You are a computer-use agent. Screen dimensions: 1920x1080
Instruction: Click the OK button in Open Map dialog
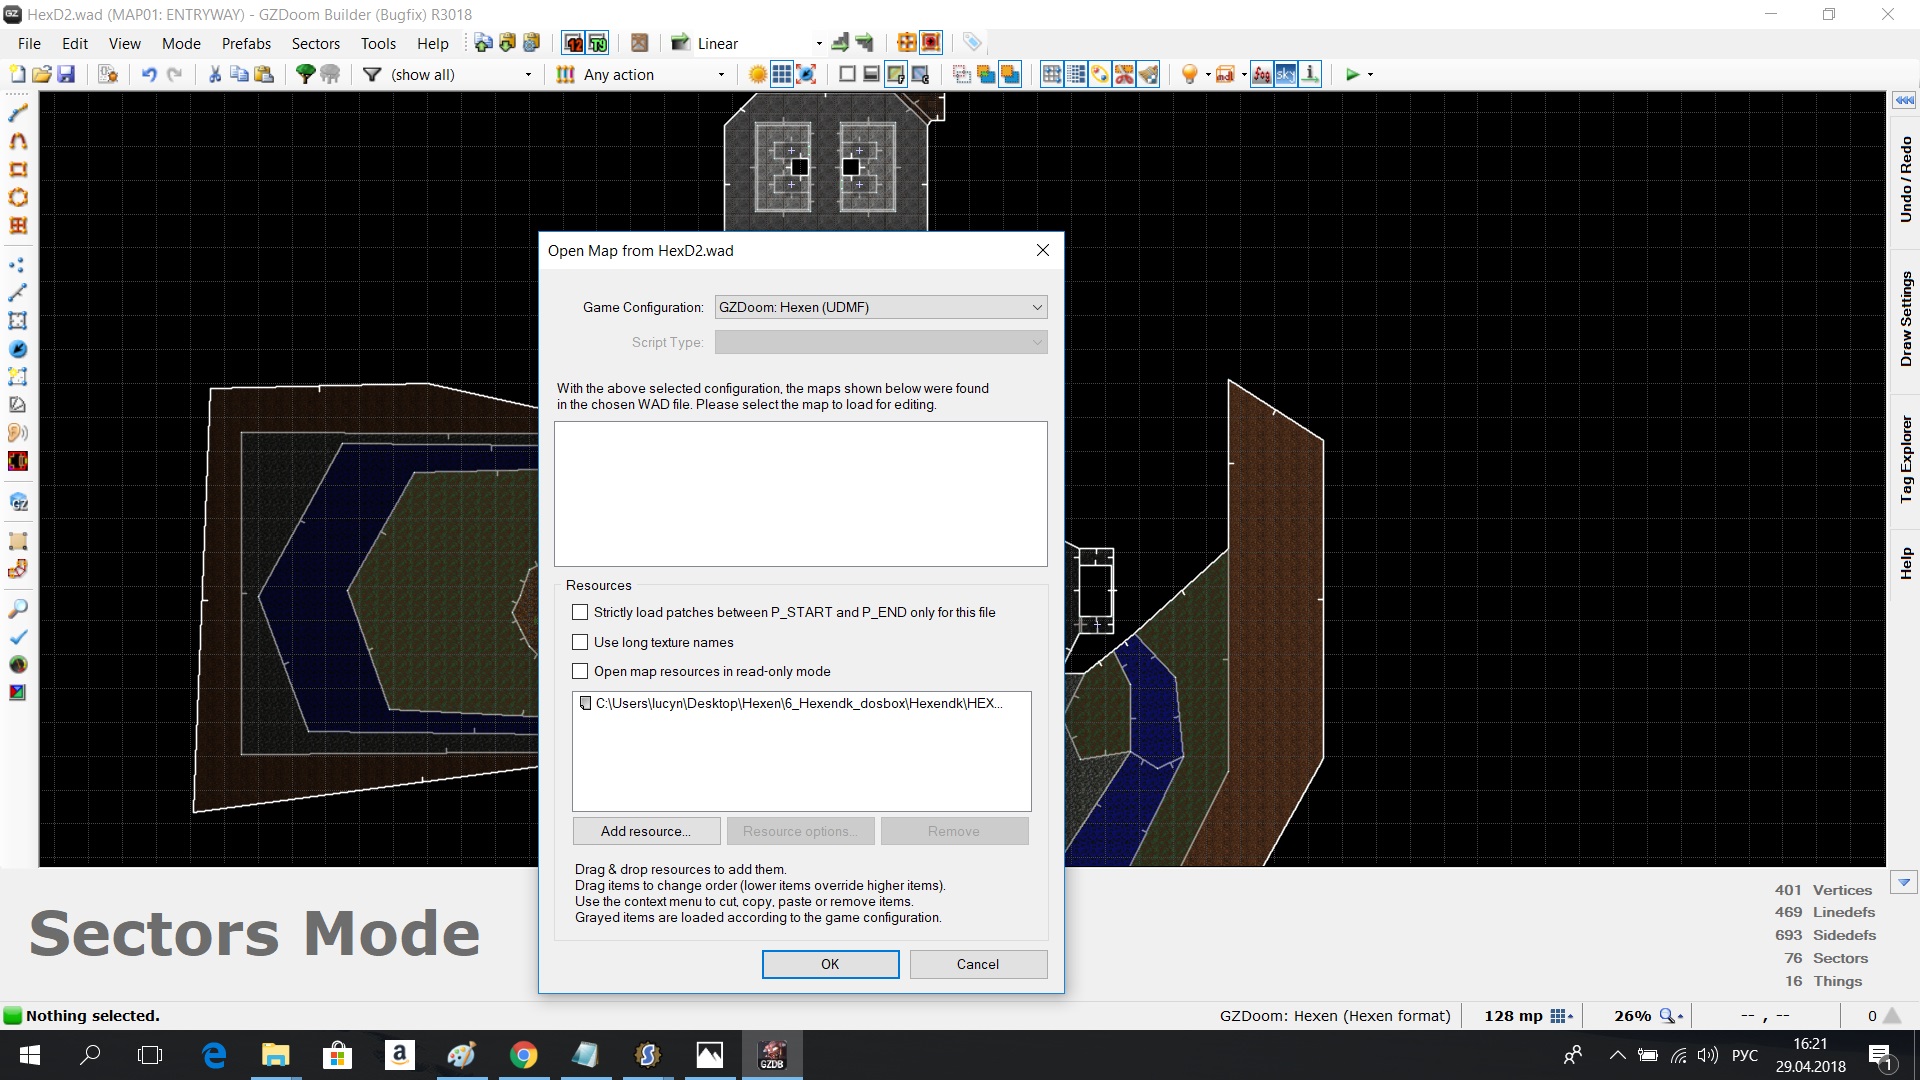(830, 964)
